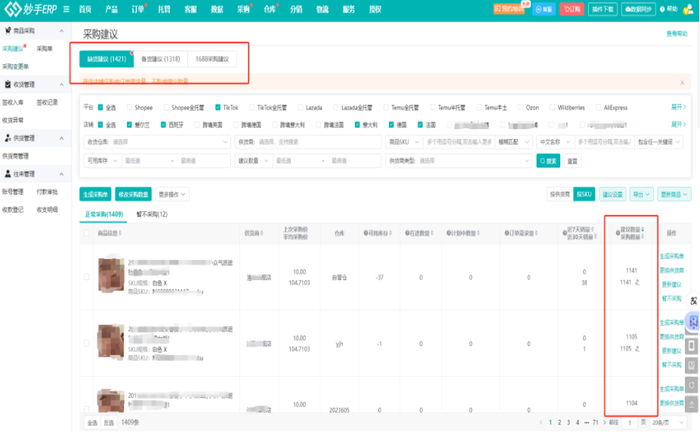Click the 生成采购单 button

coord(96,194)
